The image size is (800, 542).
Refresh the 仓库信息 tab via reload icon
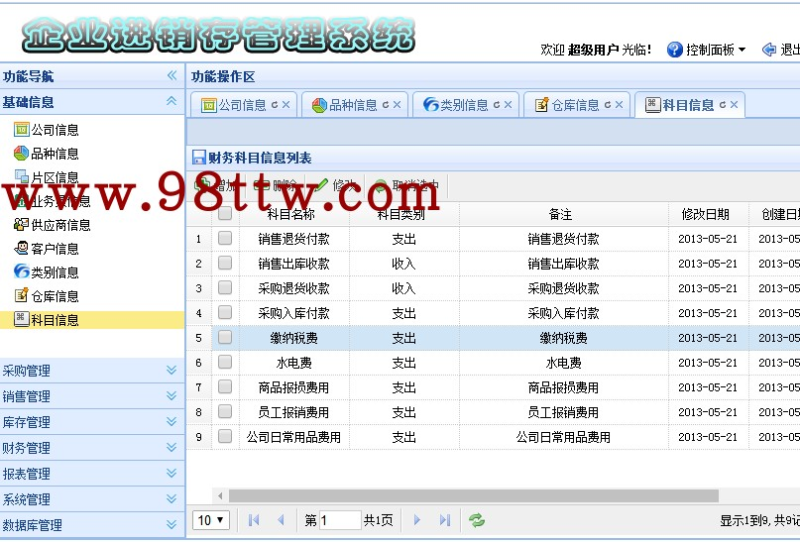608,105
